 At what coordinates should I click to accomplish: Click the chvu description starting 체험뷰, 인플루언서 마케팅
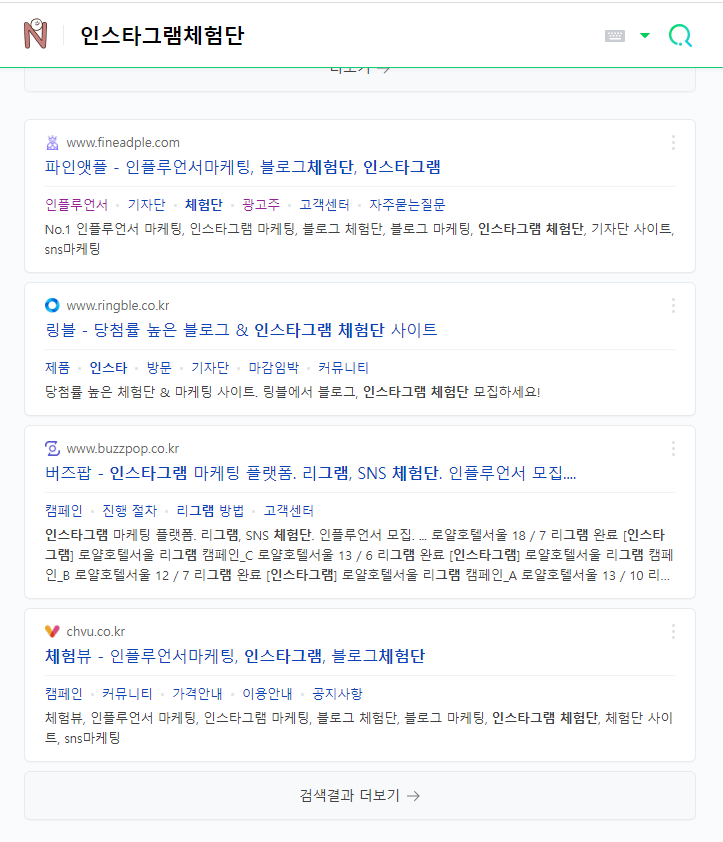tap(359, 728)
